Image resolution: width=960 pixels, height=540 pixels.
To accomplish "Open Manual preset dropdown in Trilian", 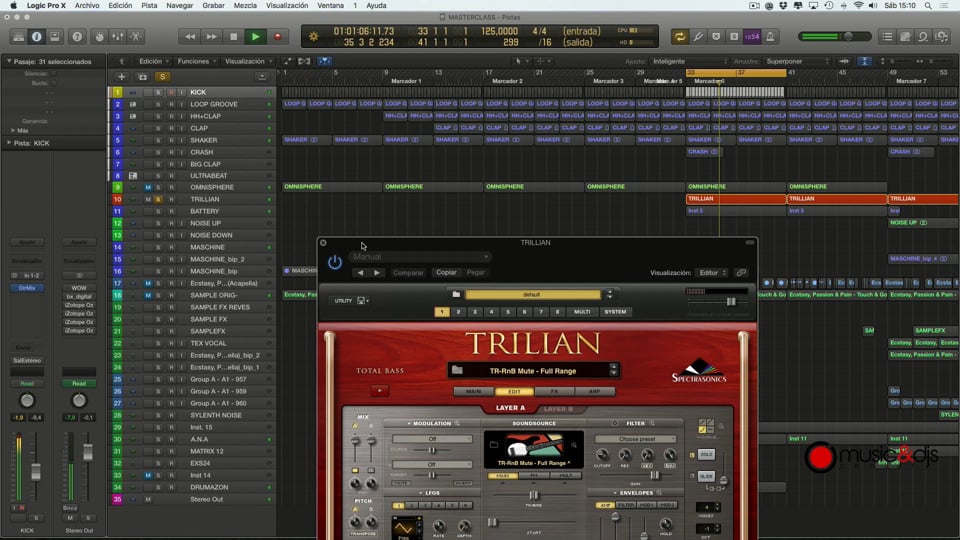I will pos(420,257).
